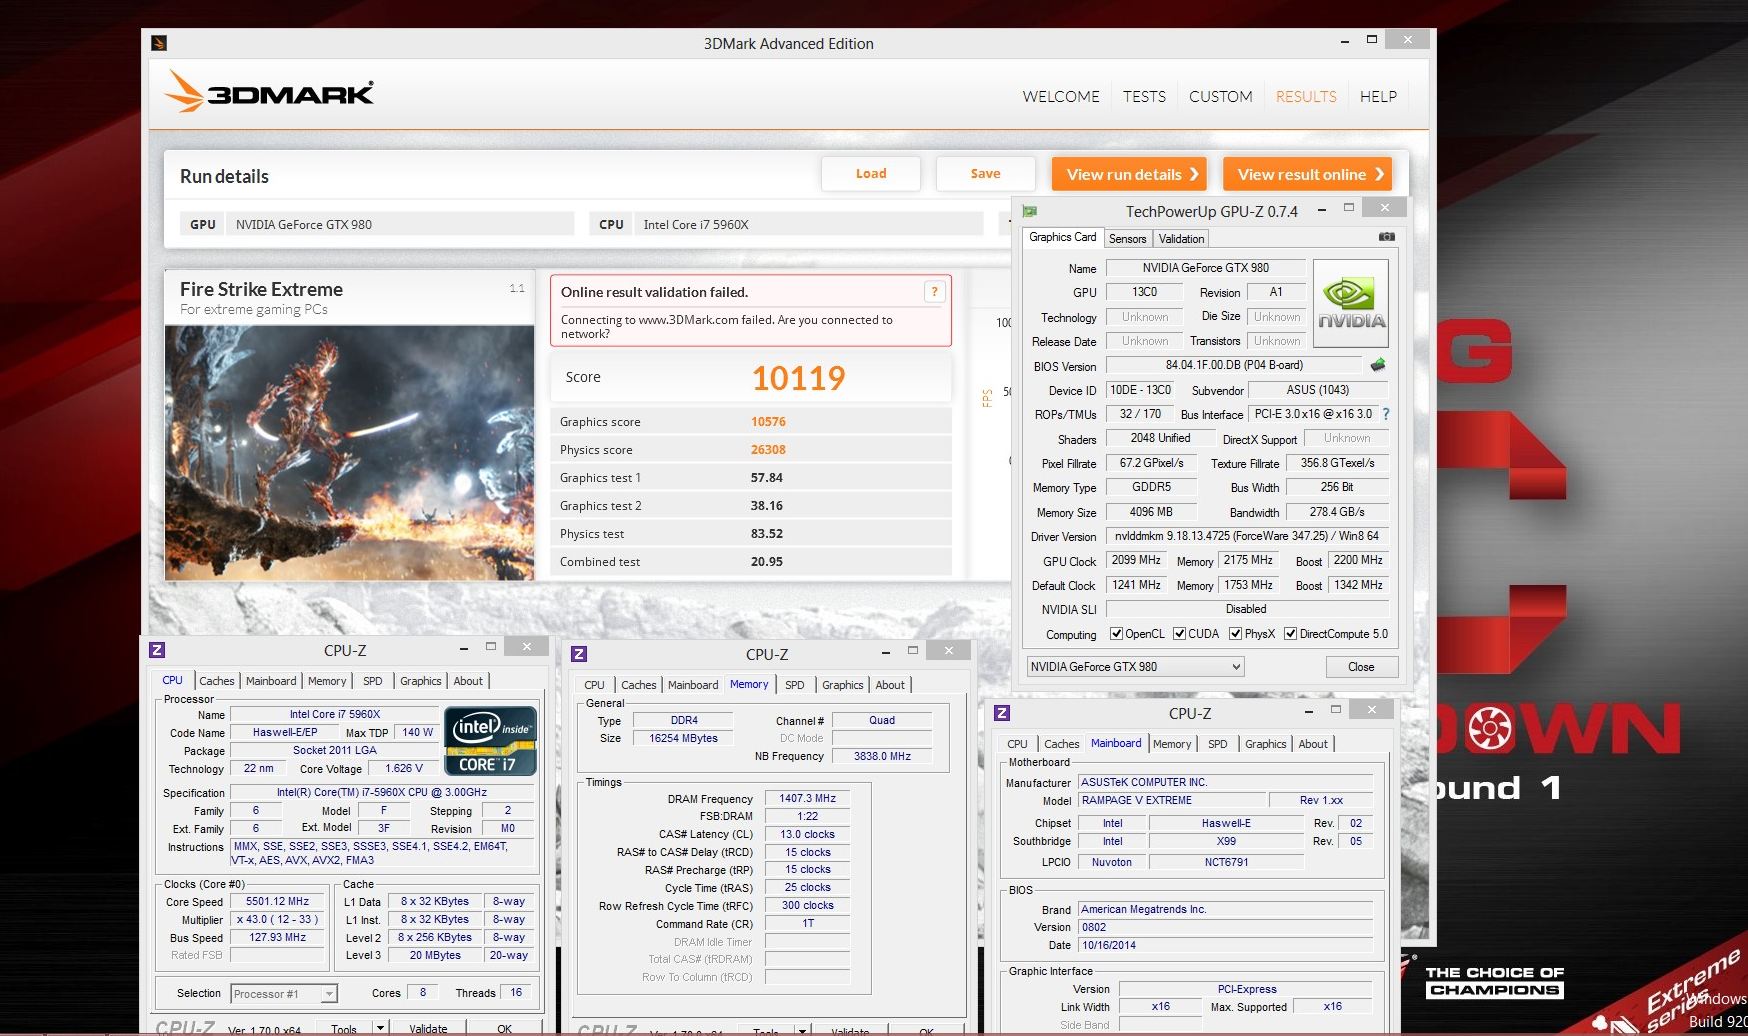Click the GPU Clock value 2099 MHz
The image size is (1748, 1036).
coord(1136,560)
